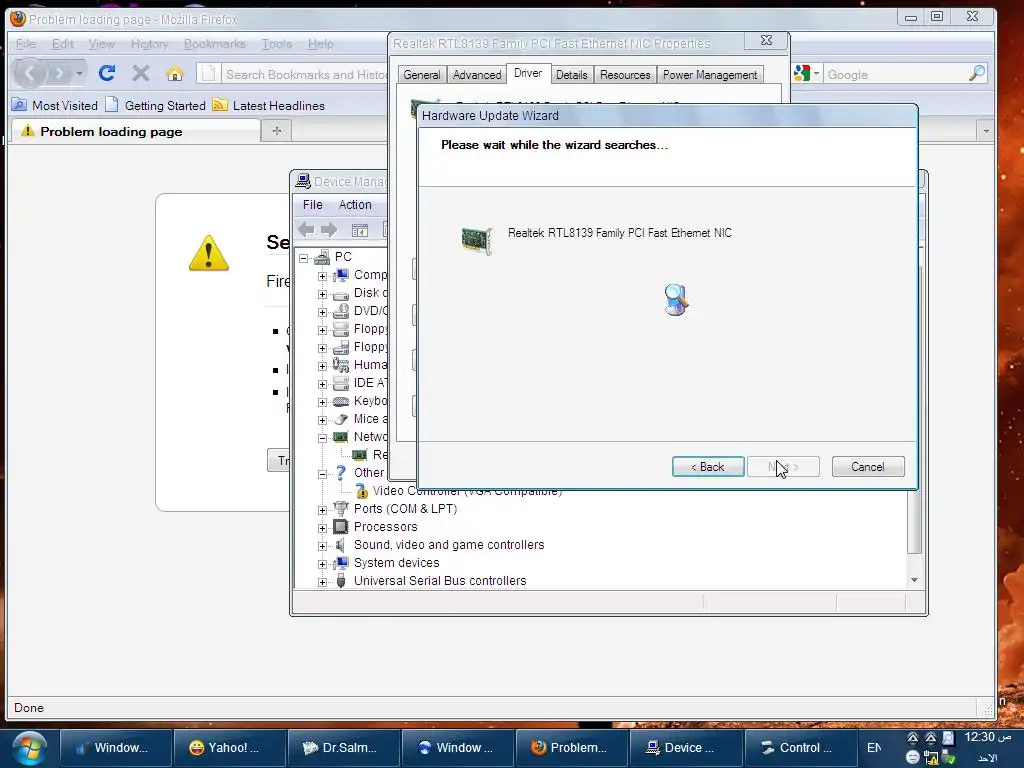
Task: Switch to Advanced tab in NIC Properties
Action: pyautogui.click(x=477, y=75)
